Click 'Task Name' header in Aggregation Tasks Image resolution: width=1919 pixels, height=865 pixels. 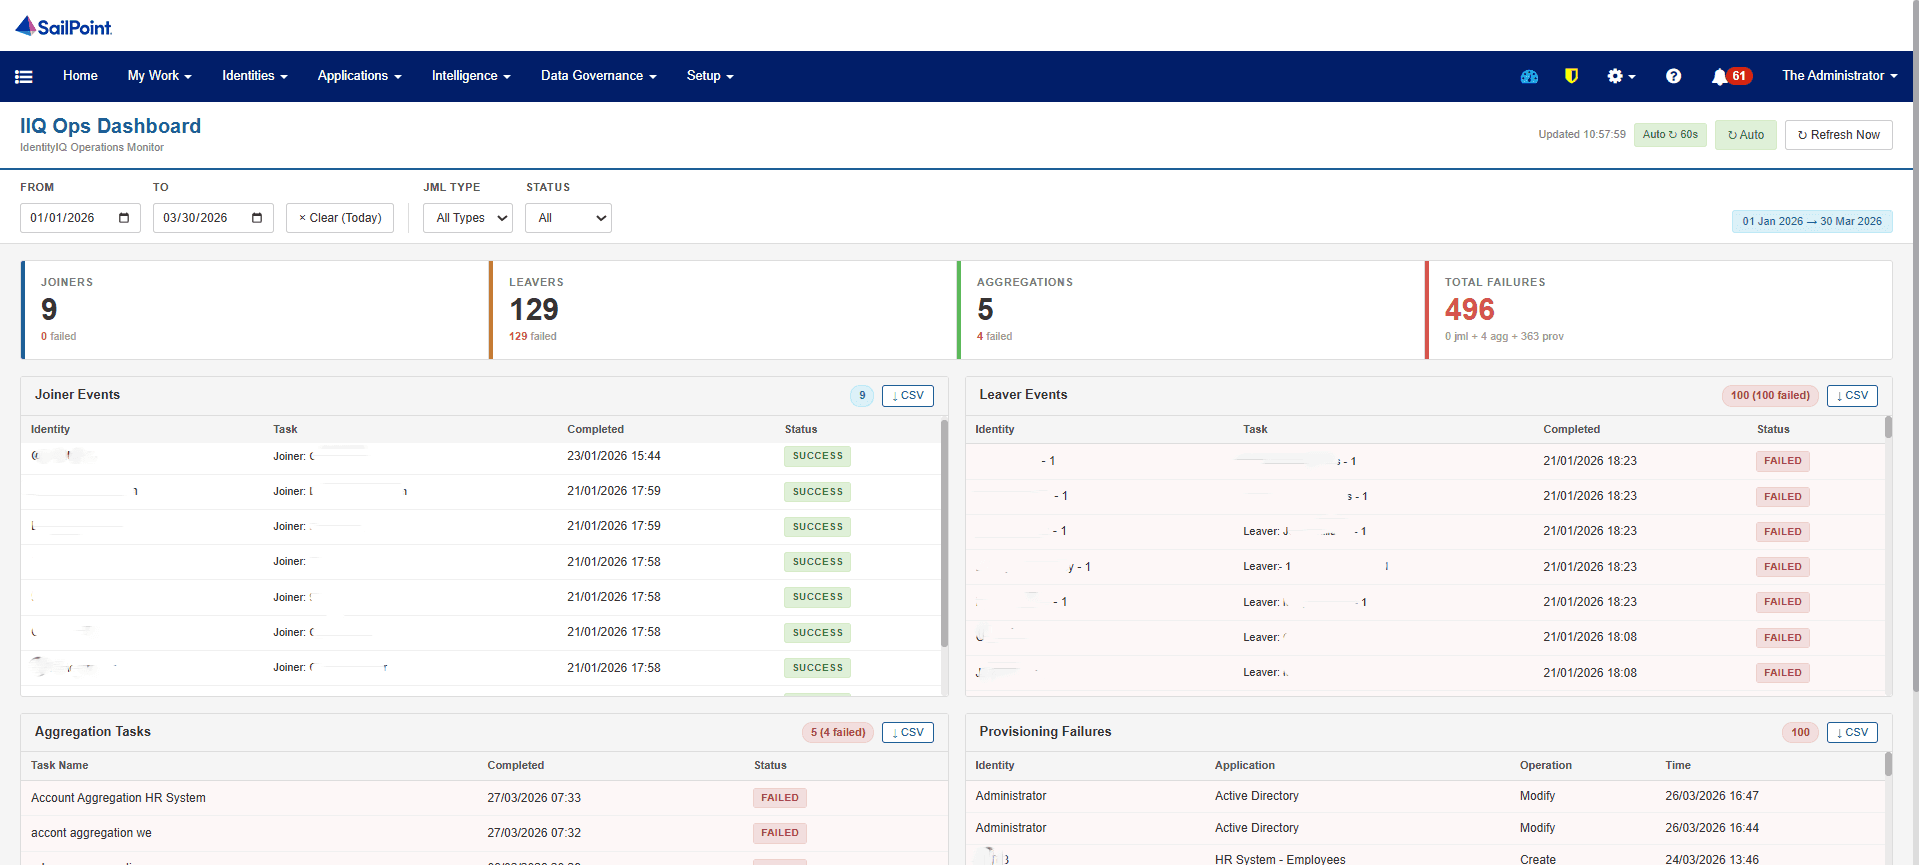tap(59, 765)
